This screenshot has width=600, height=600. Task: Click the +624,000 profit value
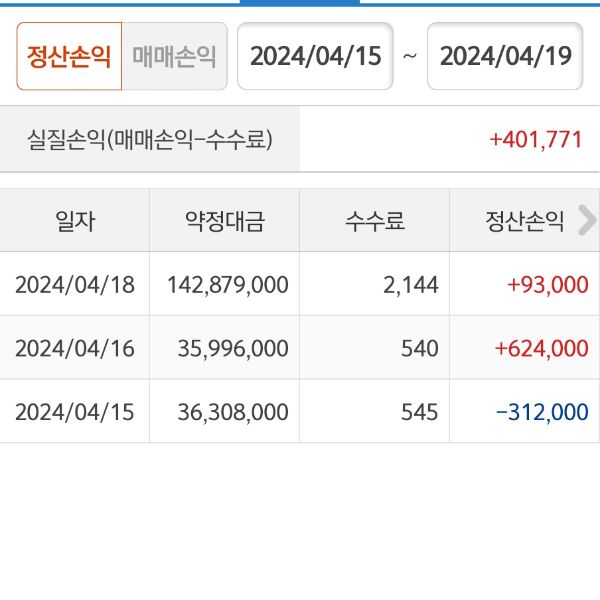coord(541,348)
